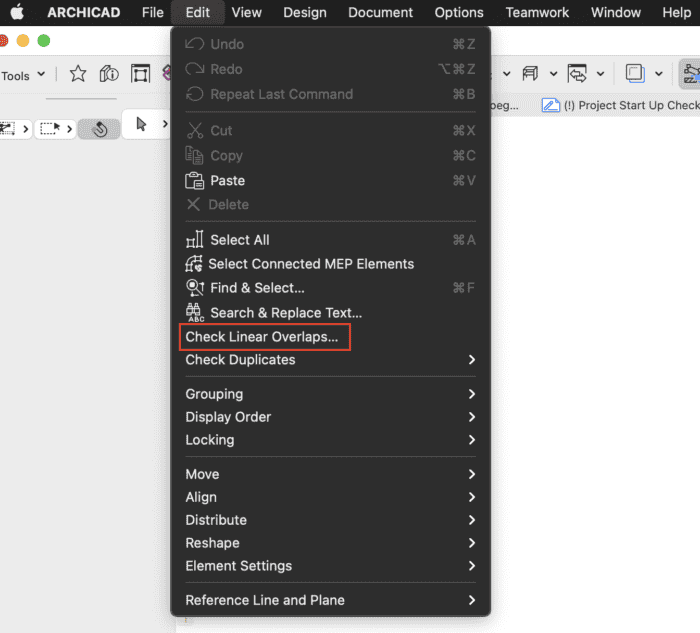Choose Paste from the Edit menu
The height and width of the screenshot is (633, 700).
330,180
